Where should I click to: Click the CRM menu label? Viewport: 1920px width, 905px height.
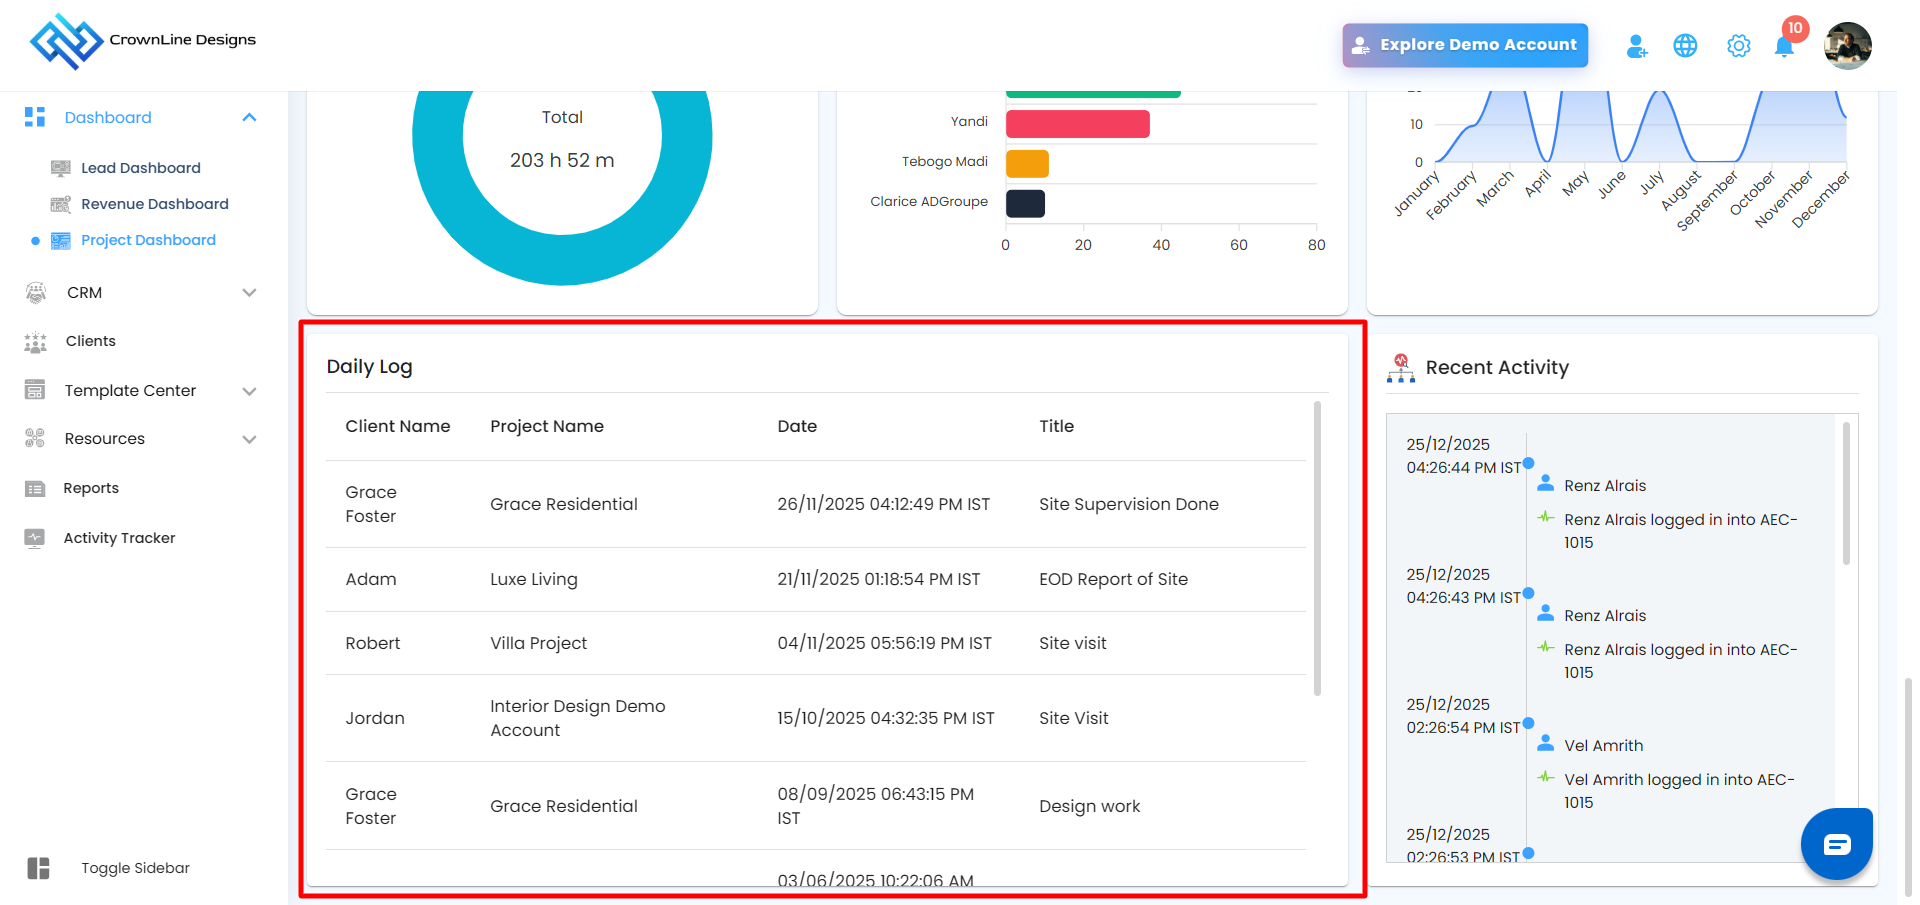[x=85, y=292]
